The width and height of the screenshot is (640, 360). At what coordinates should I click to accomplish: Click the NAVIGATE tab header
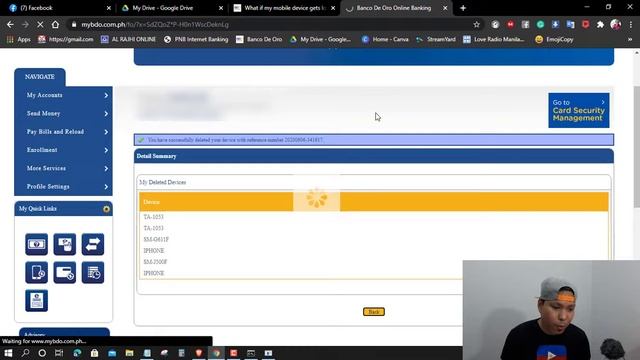(40, 77)
